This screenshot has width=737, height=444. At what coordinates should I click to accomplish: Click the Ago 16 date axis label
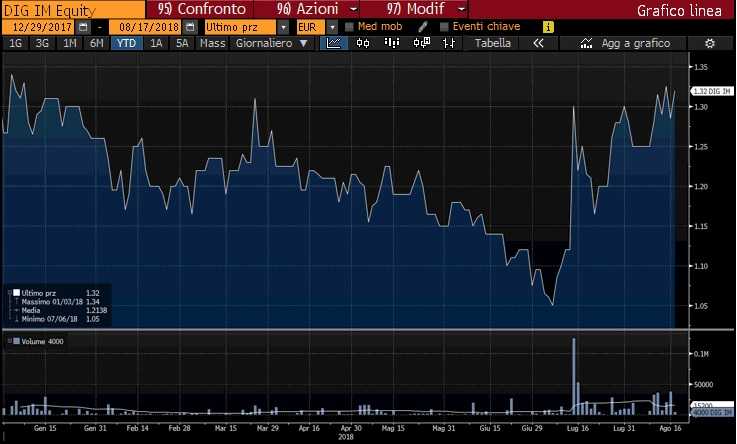point(670,428)
